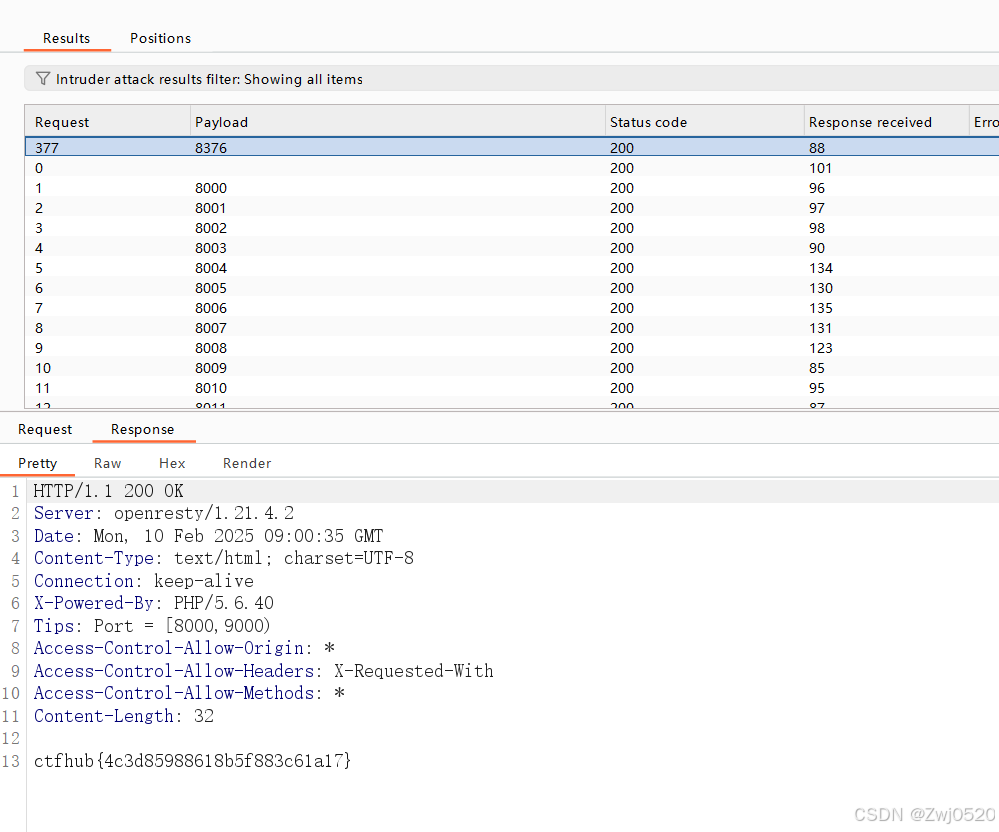This screenshot has width=999, height=832.
Task: Expand the Intruder attack results filter bar
Action: 200,79
